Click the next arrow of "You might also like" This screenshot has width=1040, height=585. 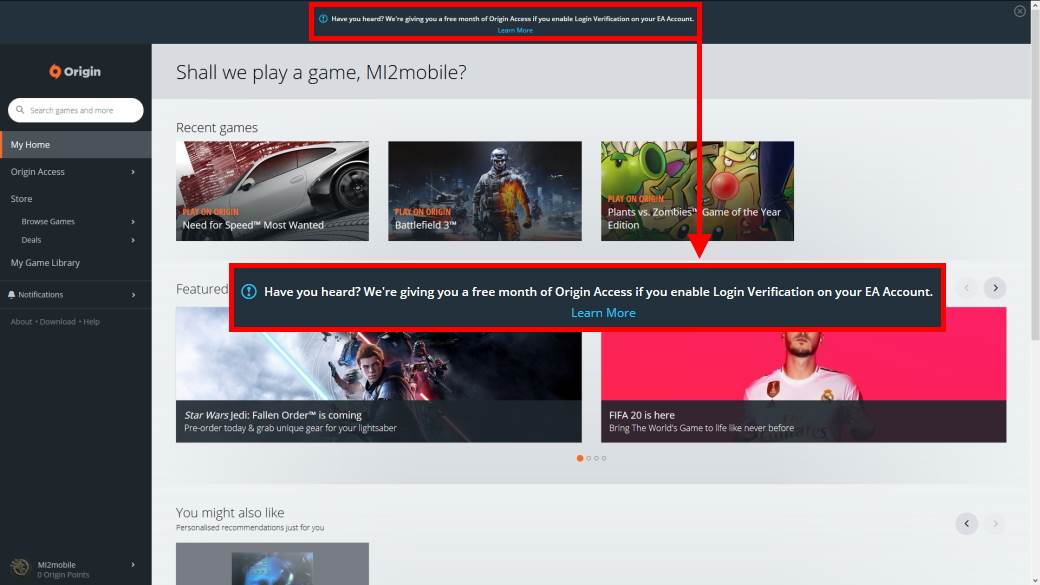[x=994, y=523]
